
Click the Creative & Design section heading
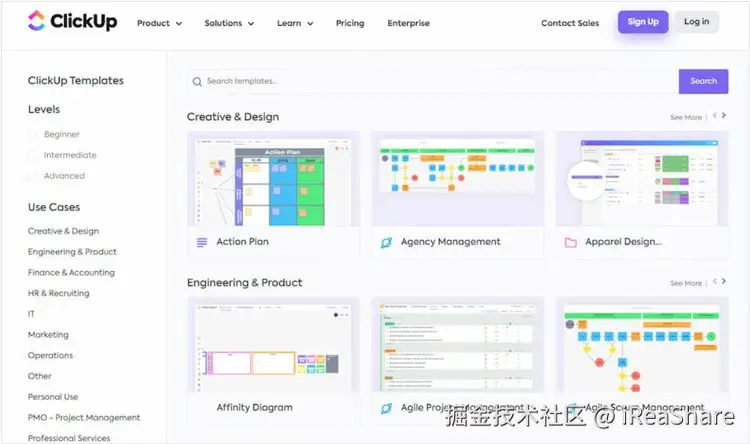click(233, 117)
